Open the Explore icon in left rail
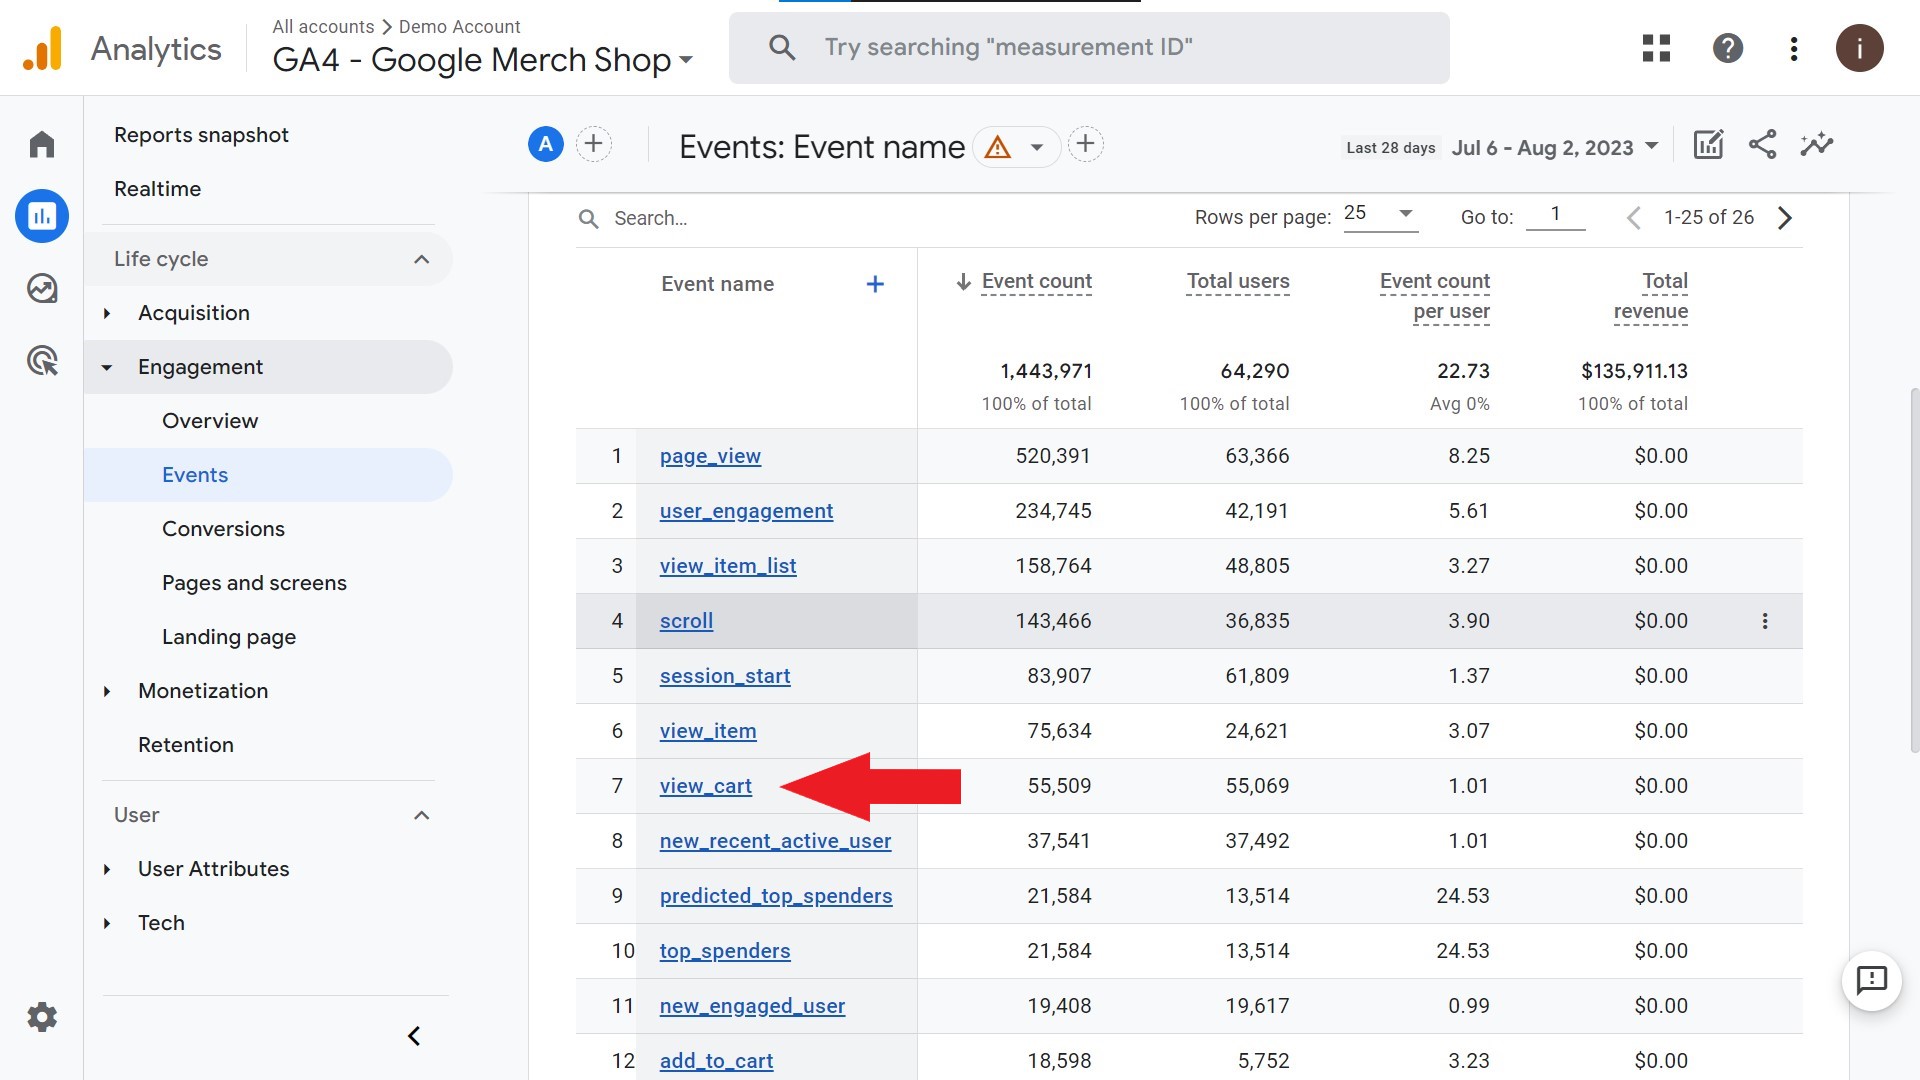The image size is (1920, 1080). (42, 288)
